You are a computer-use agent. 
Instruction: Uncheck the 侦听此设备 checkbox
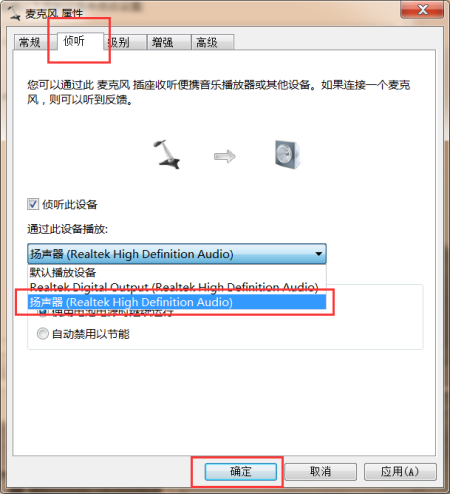click(33, 204)
